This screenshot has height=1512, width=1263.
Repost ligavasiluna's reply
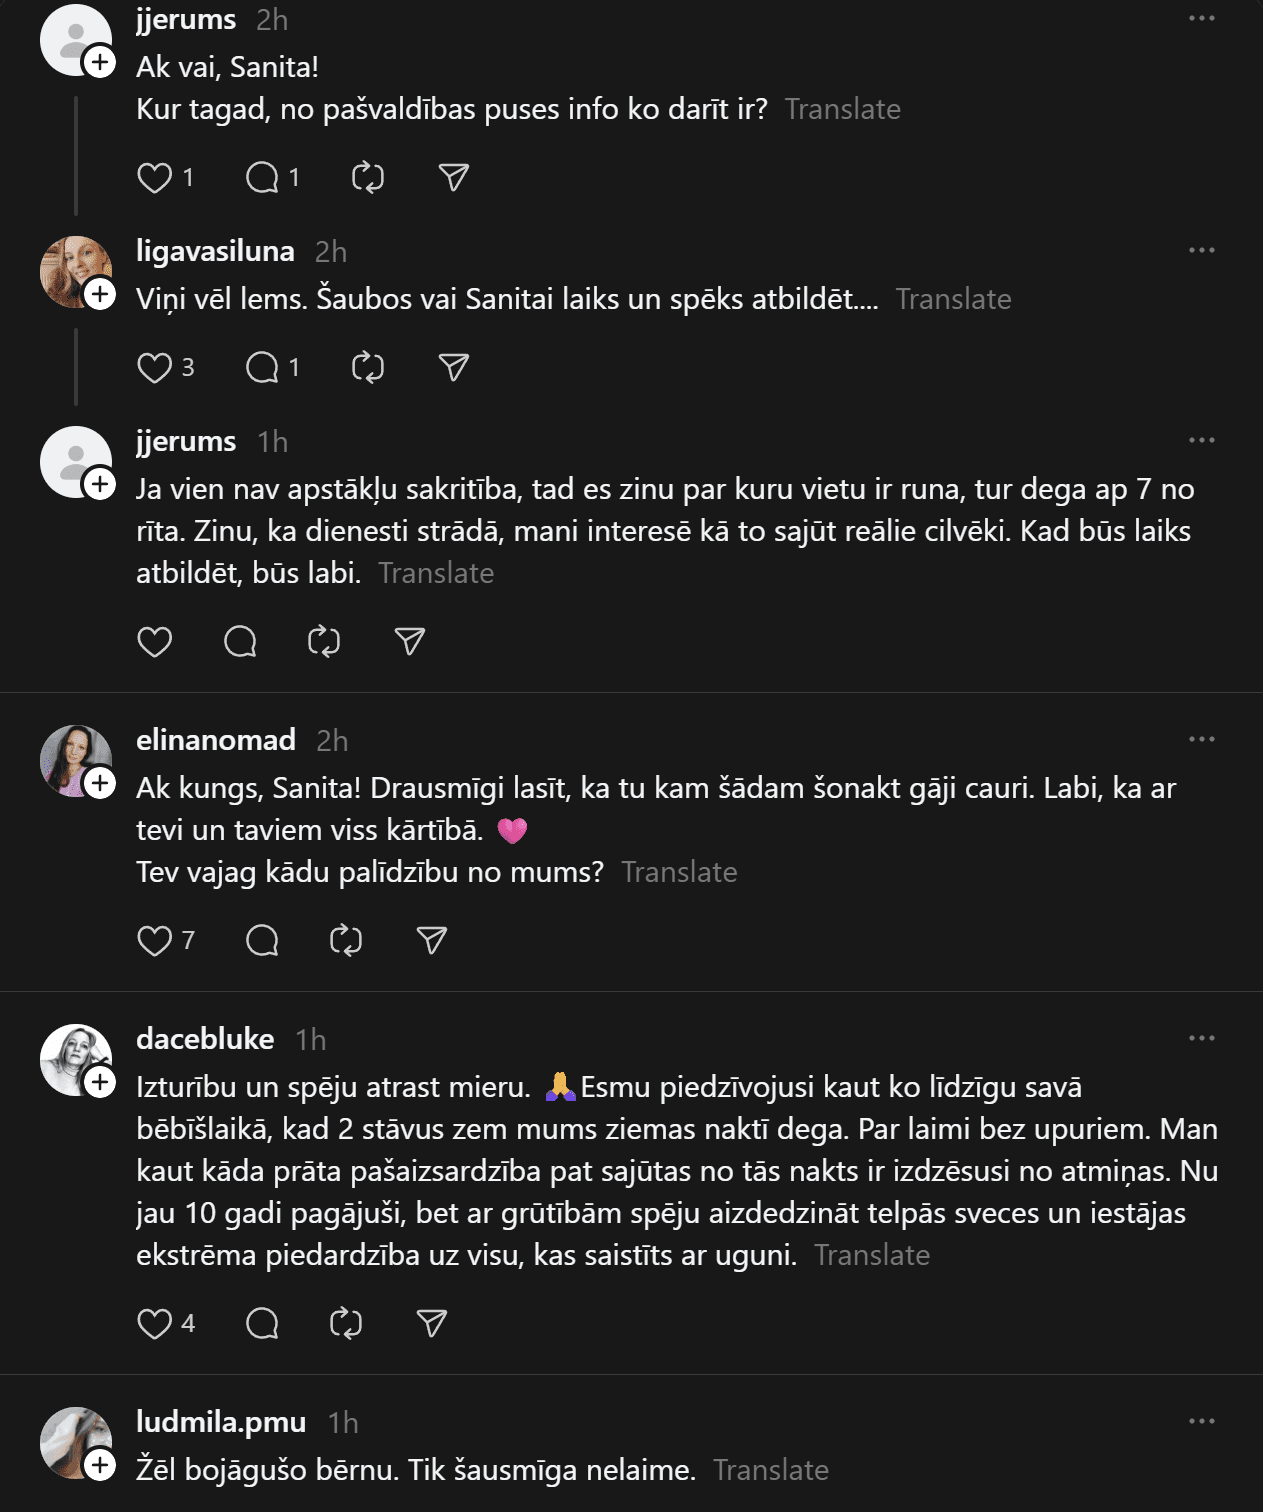[x=368, y=368]
